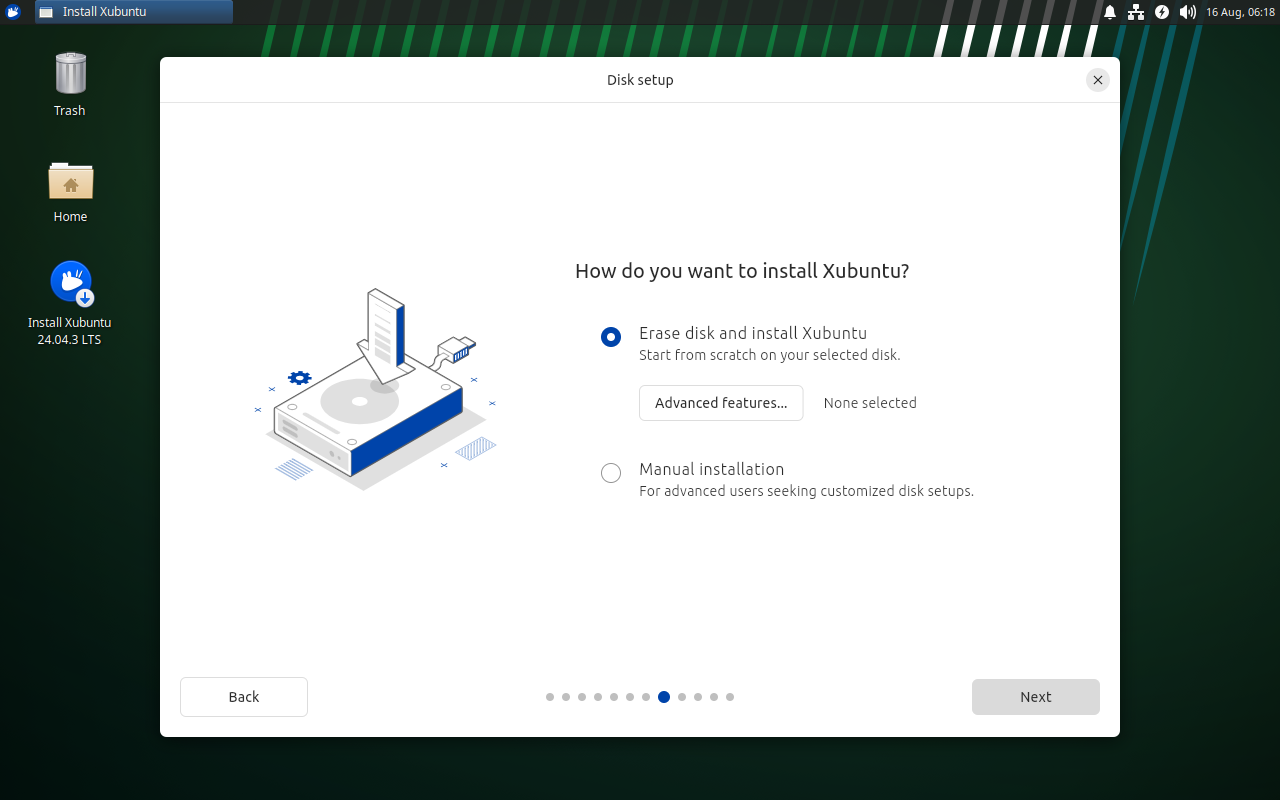Click the active blue step indicator dot
Image resolution: width=1280 pixels, height=800 pixels.
tap(664, 697)
